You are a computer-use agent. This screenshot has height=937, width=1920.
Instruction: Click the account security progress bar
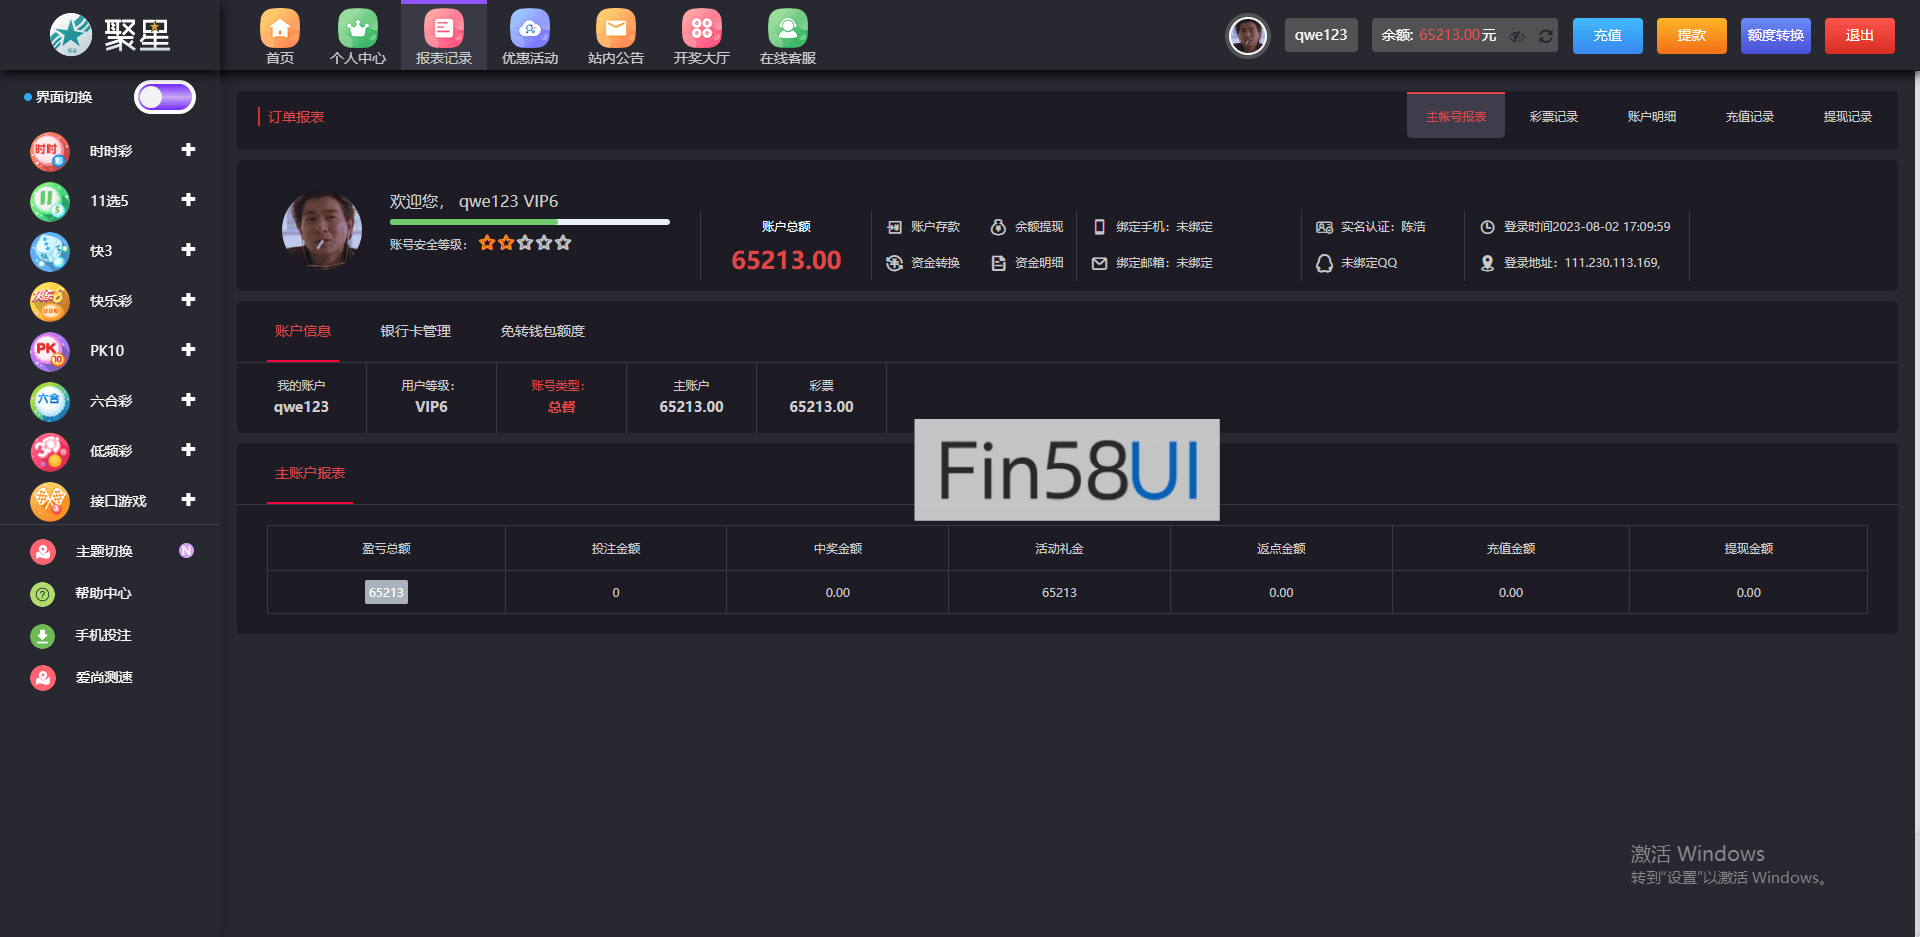(x=529, y=222)
